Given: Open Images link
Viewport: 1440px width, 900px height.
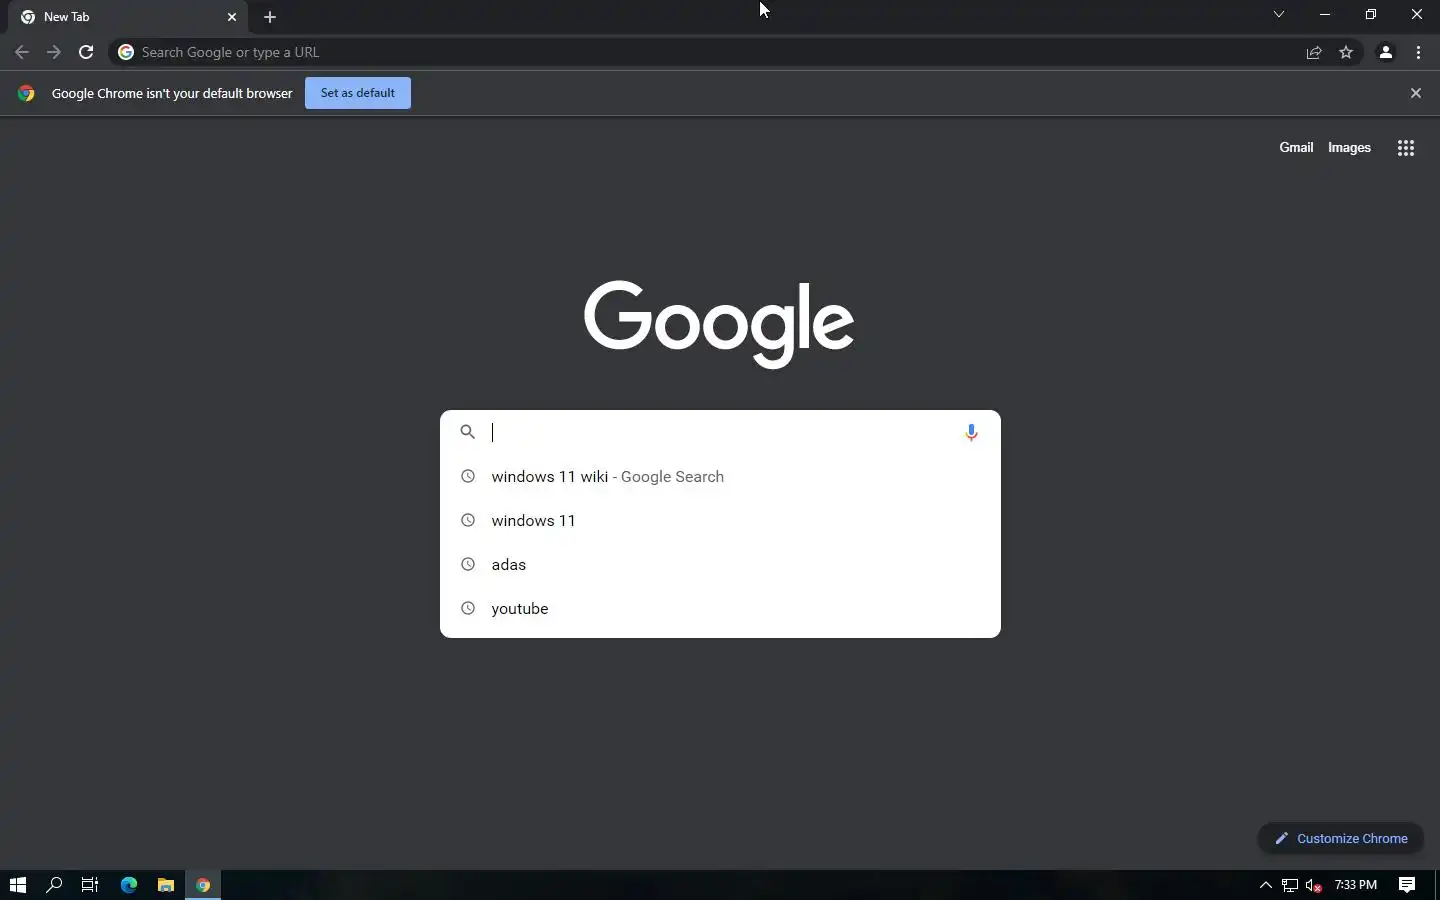Looking at the screenshot, I should point(1349,147).
